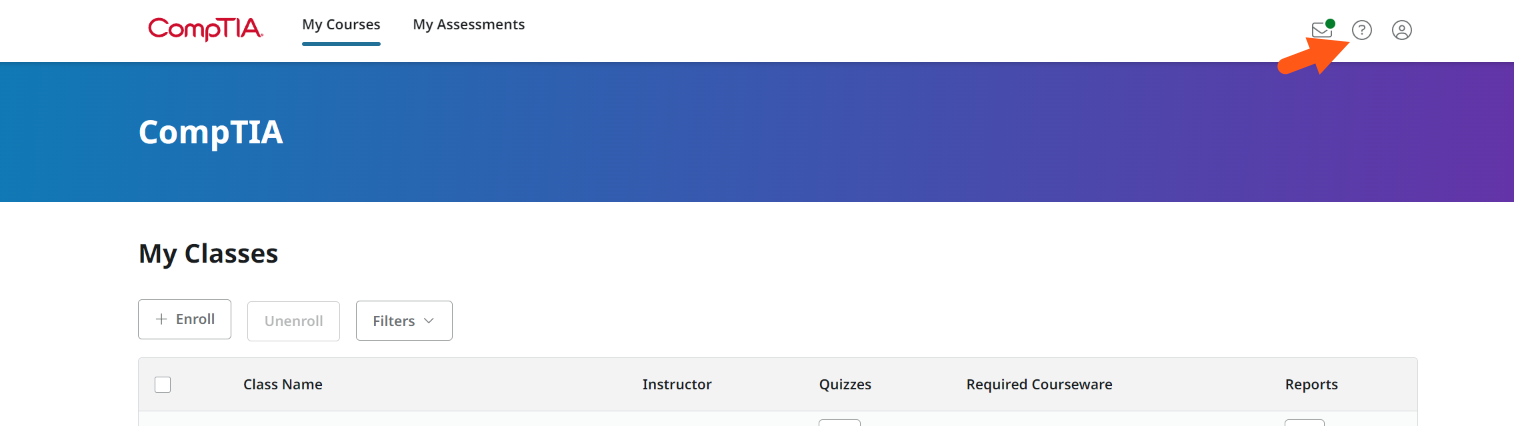Click the Reports column header
This screenshot has height=426, width=1514.
[x=1311, y=385]
